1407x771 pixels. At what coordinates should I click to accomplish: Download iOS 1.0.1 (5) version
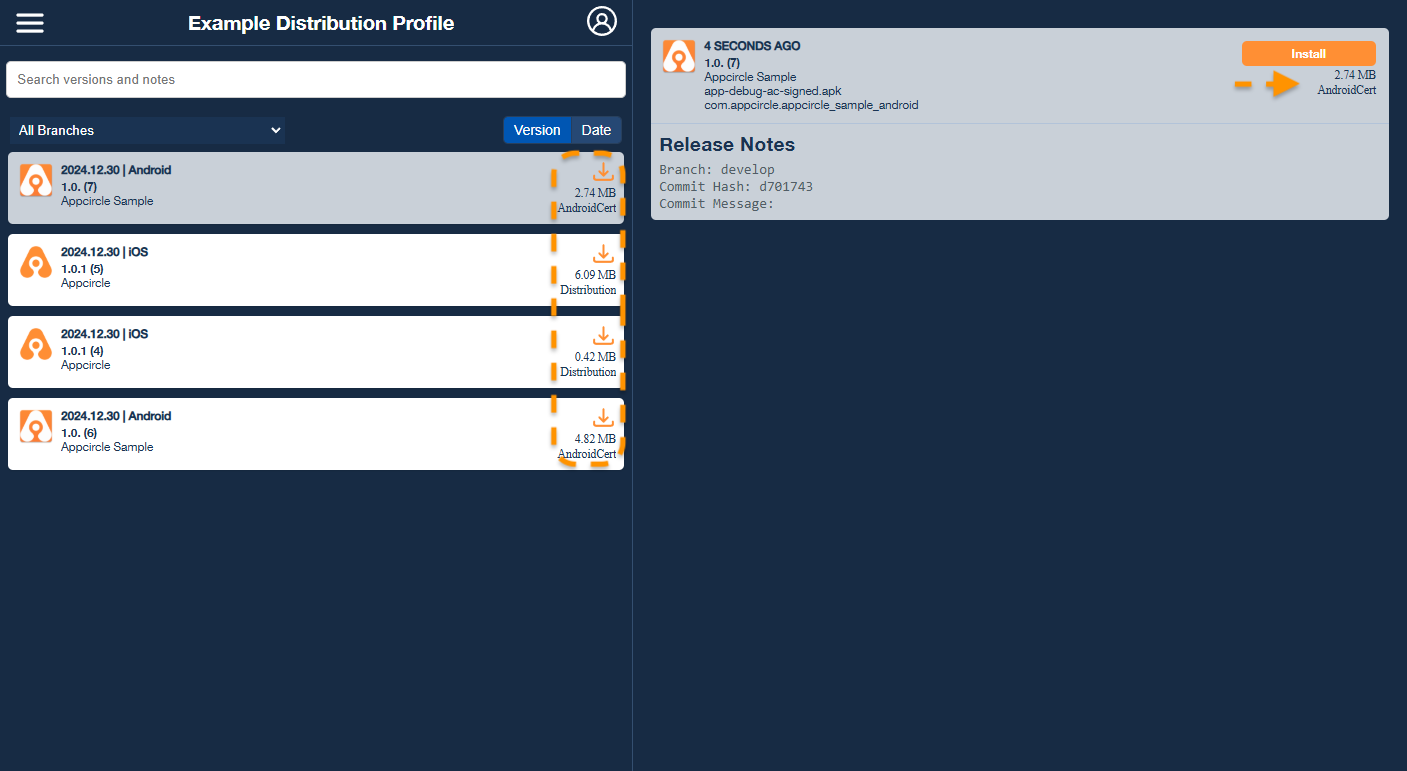click(603, 254)
